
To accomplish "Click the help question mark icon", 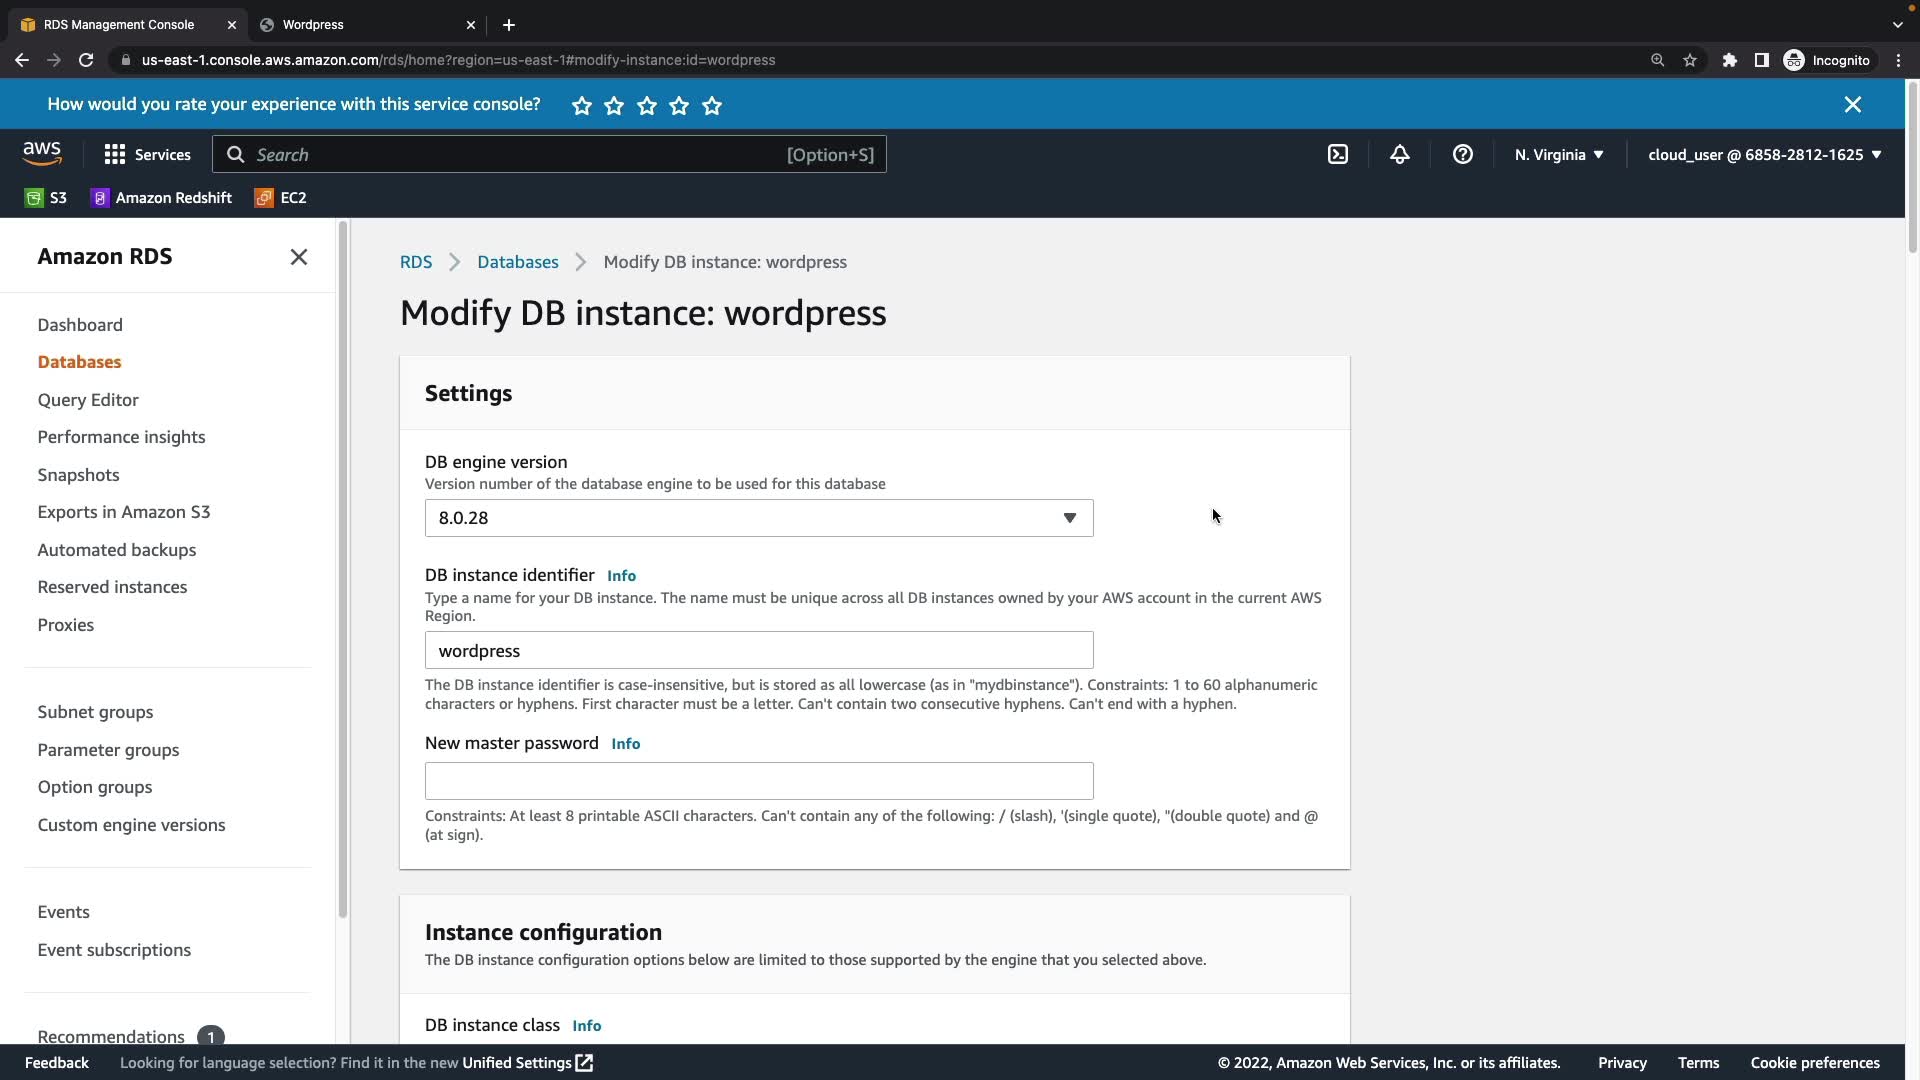I will (x=1462, y=154).
